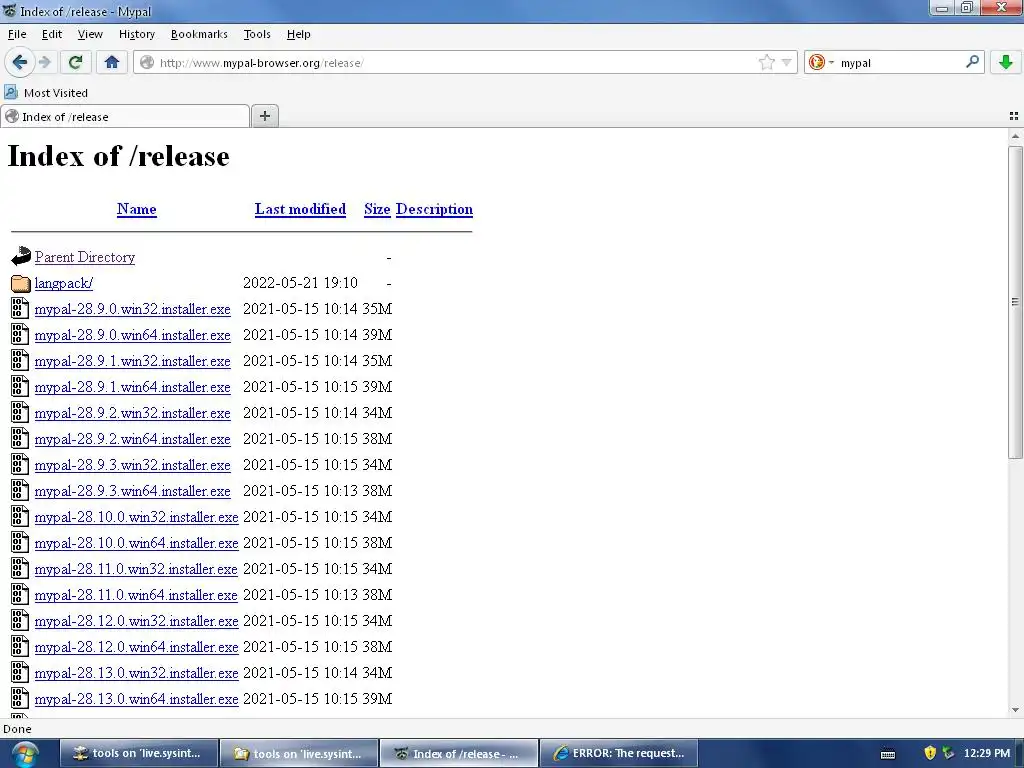Click the 12:29 PM taskbar clock
Image resolution: width=1024 pixels, height=768 pixels.
[x=987, y=753]
